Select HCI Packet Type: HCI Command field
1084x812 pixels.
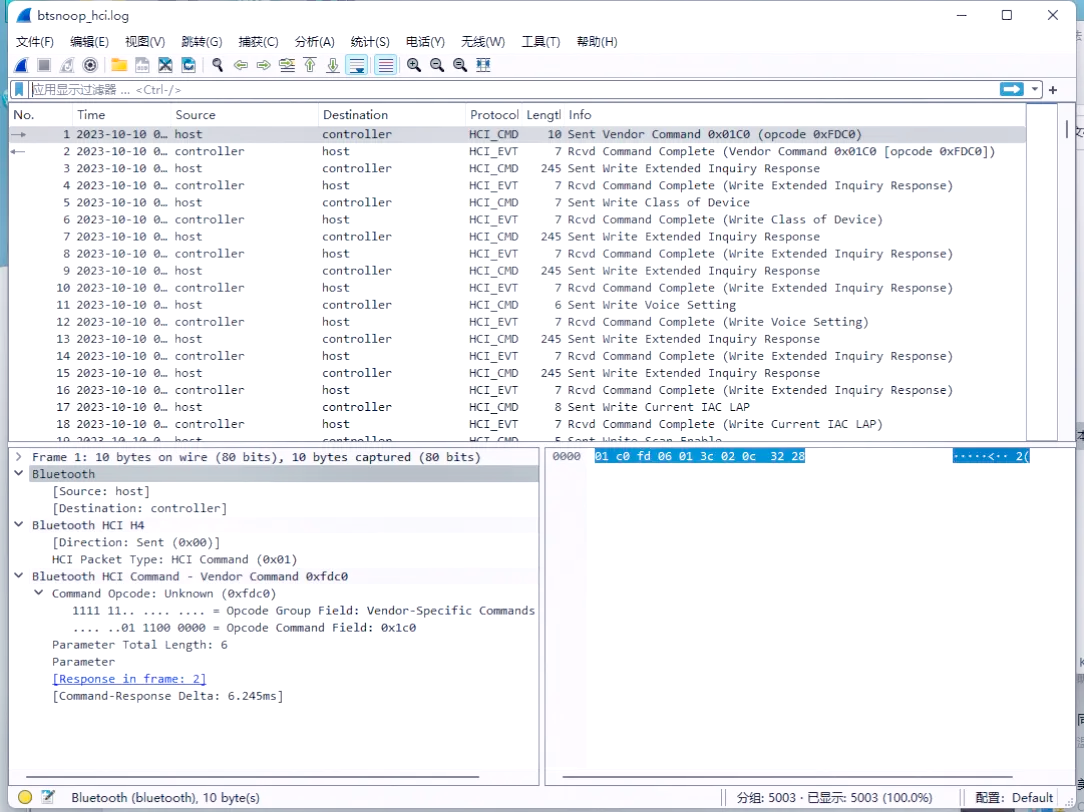pyautogui.click(x=174, y=560)
